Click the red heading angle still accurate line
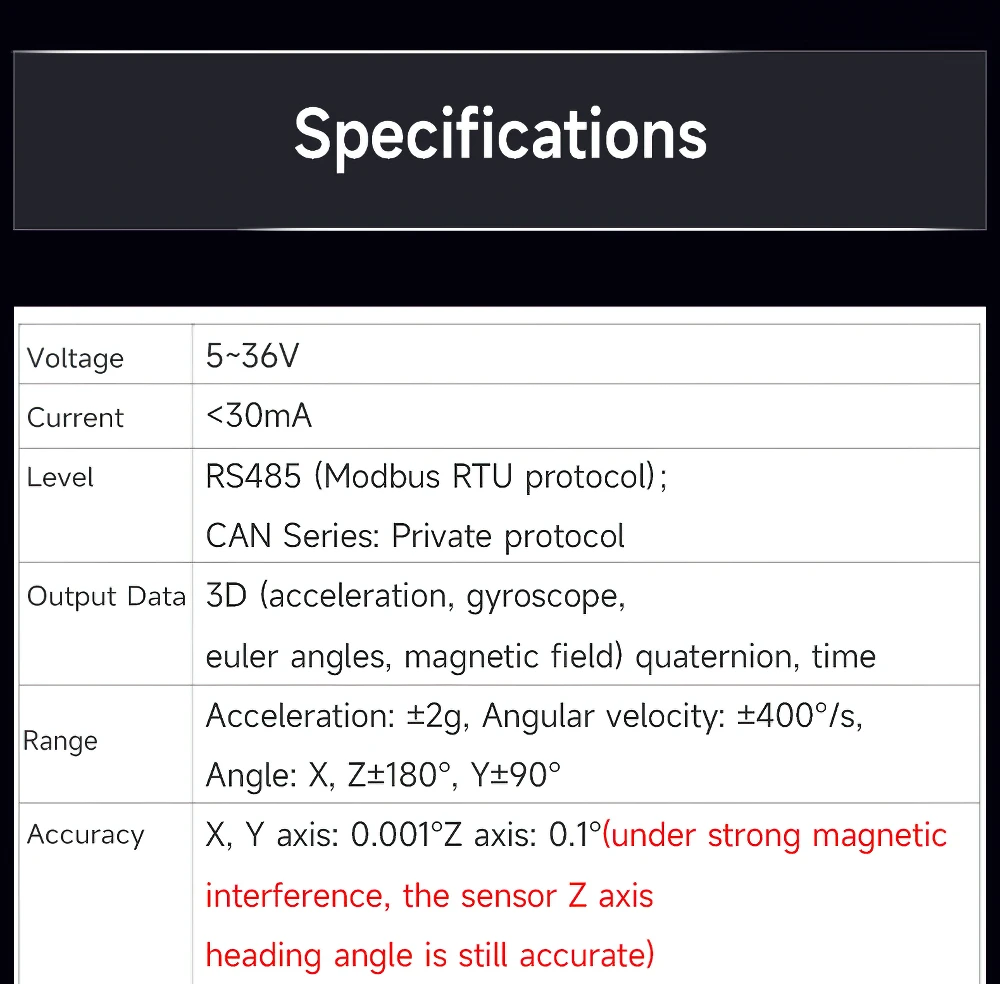The width and height of the screenshot is (1000, 984). coord(430,955)
